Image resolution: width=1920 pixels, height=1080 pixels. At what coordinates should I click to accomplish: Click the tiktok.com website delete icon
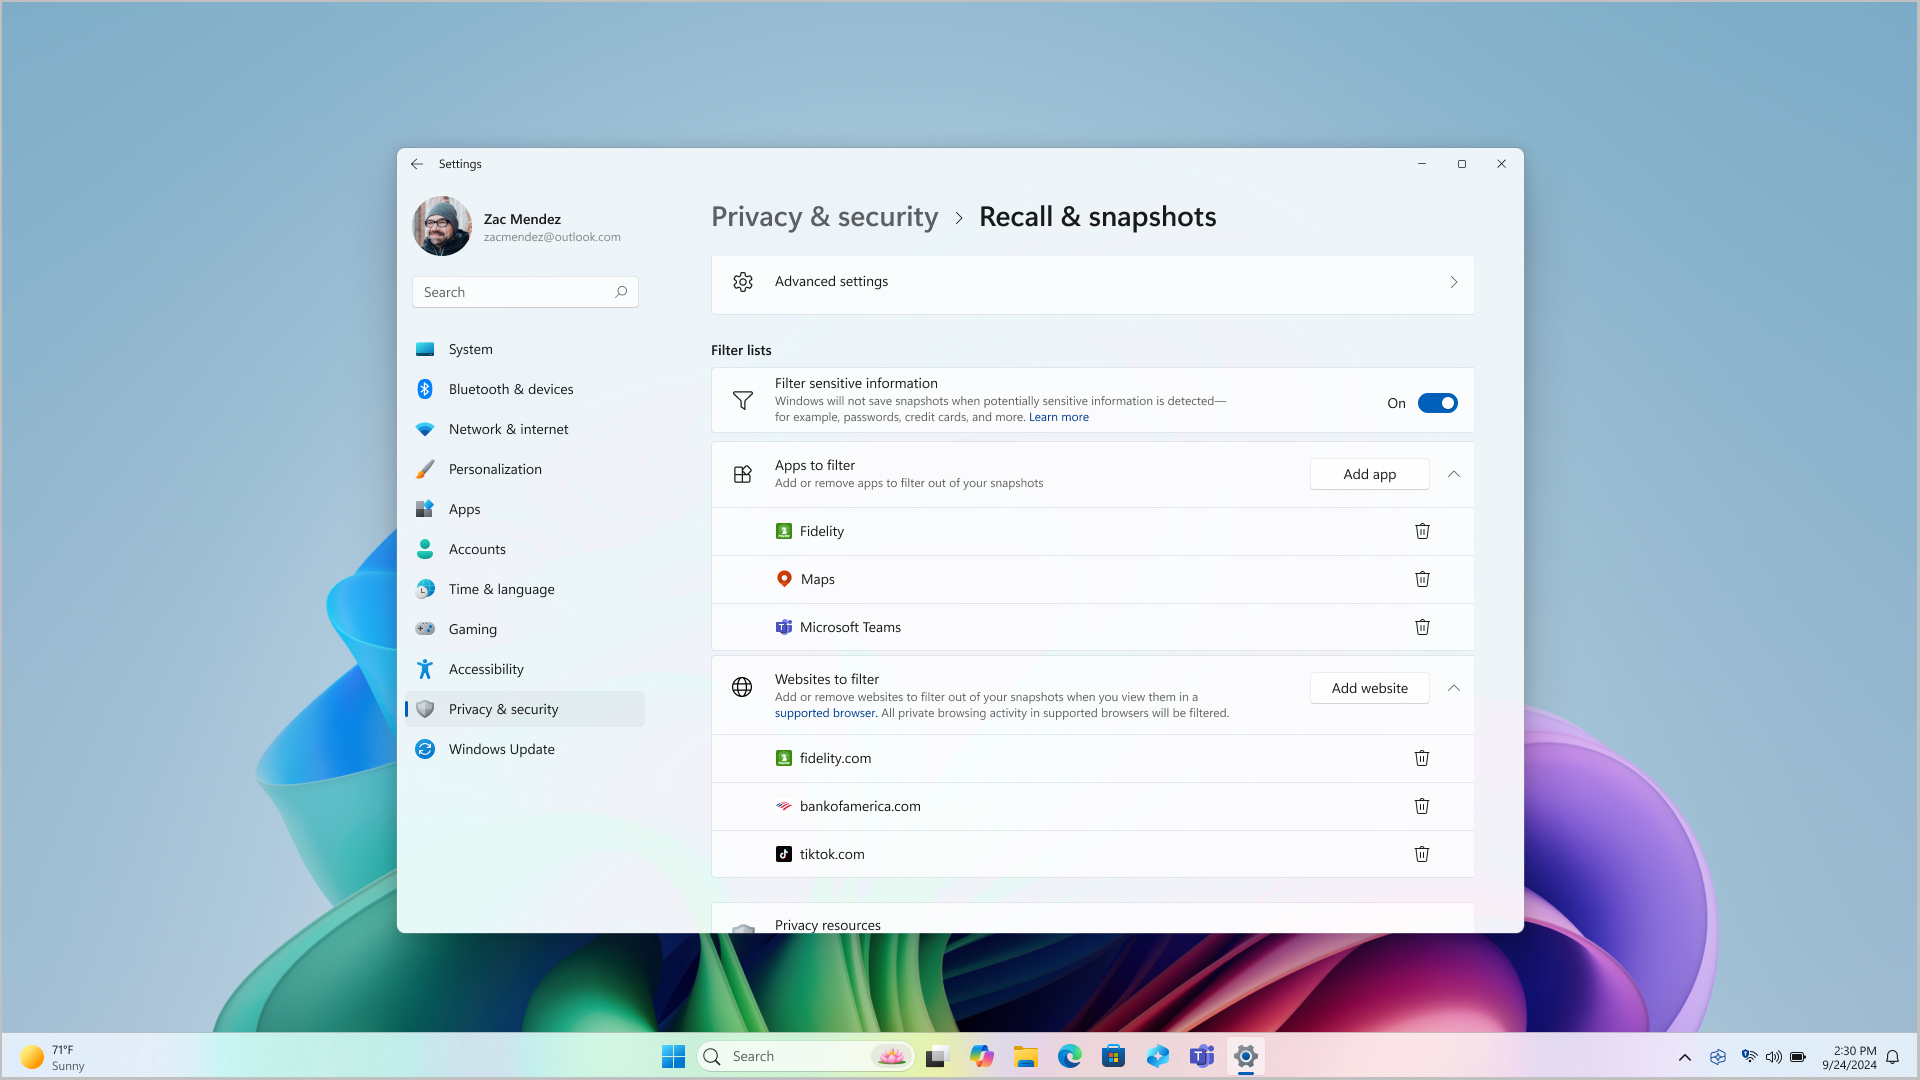click(1422, 853)
